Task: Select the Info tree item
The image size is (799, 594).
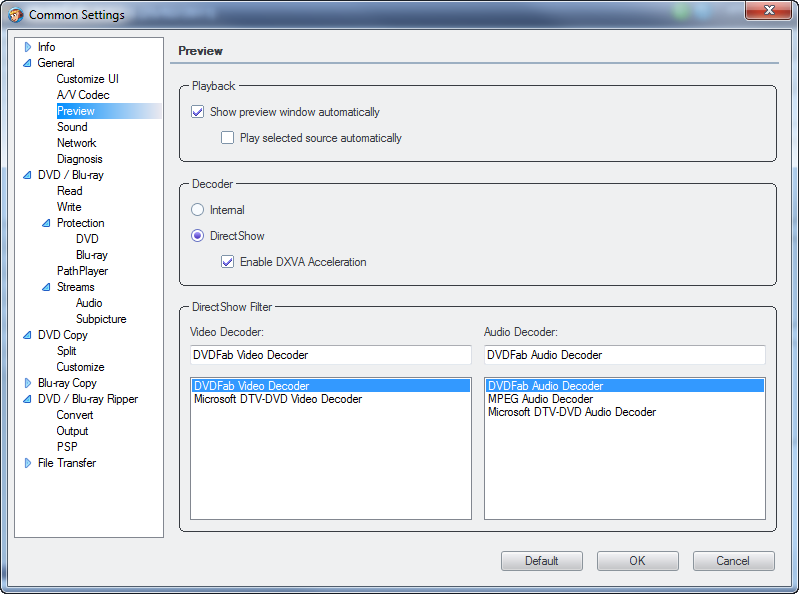Action: tap(46, 47)
